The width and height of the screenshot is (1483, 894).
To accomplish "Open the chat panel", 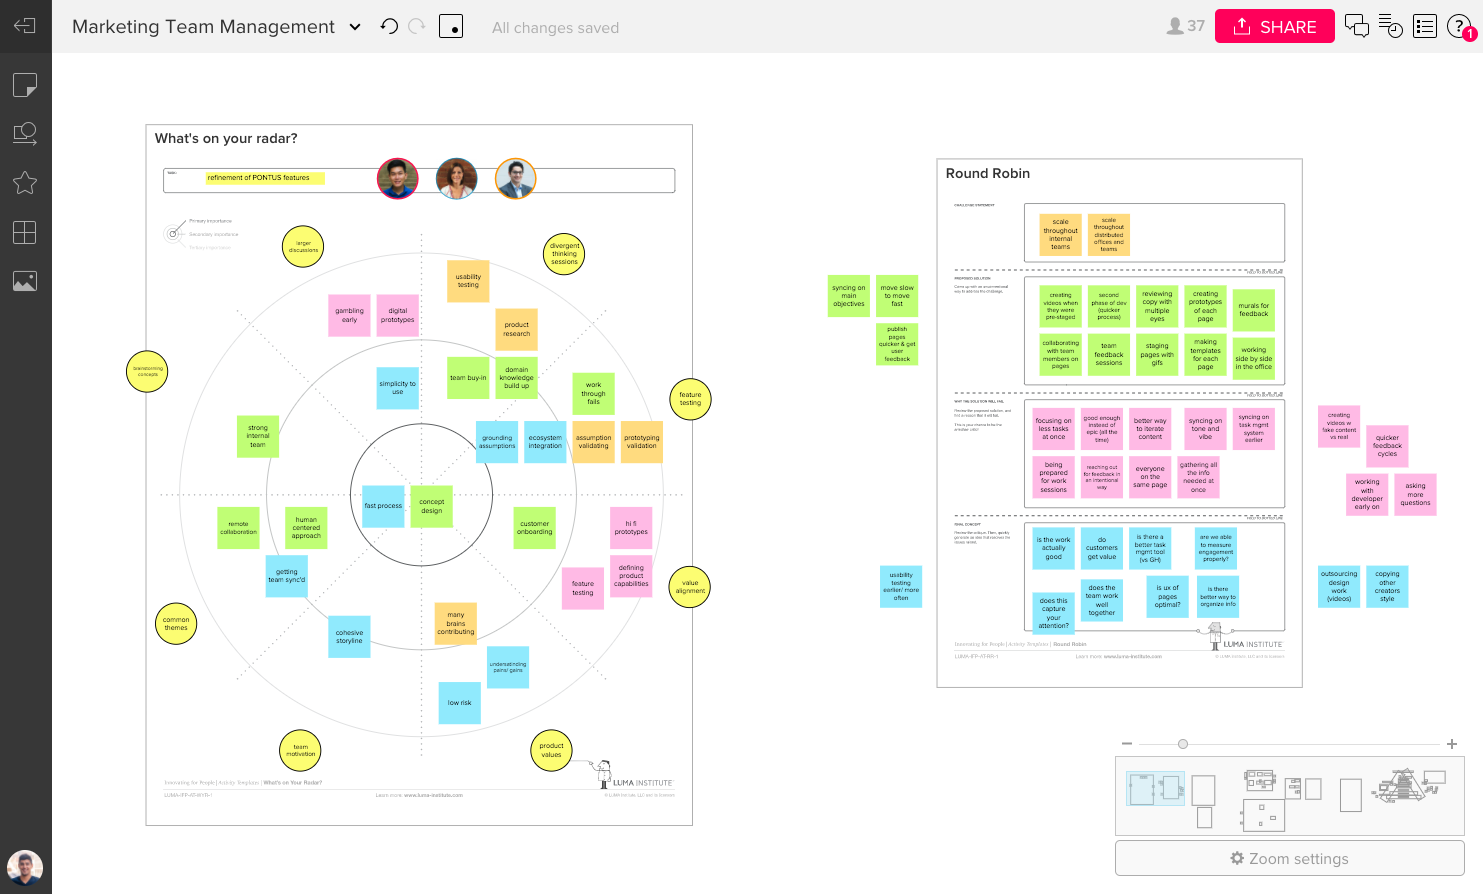I will (1357, 26).
